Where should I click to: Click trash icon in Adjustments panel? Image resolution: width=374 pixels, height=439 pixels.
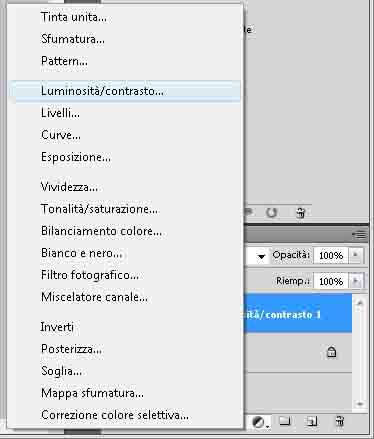click(x=301, y=212)
